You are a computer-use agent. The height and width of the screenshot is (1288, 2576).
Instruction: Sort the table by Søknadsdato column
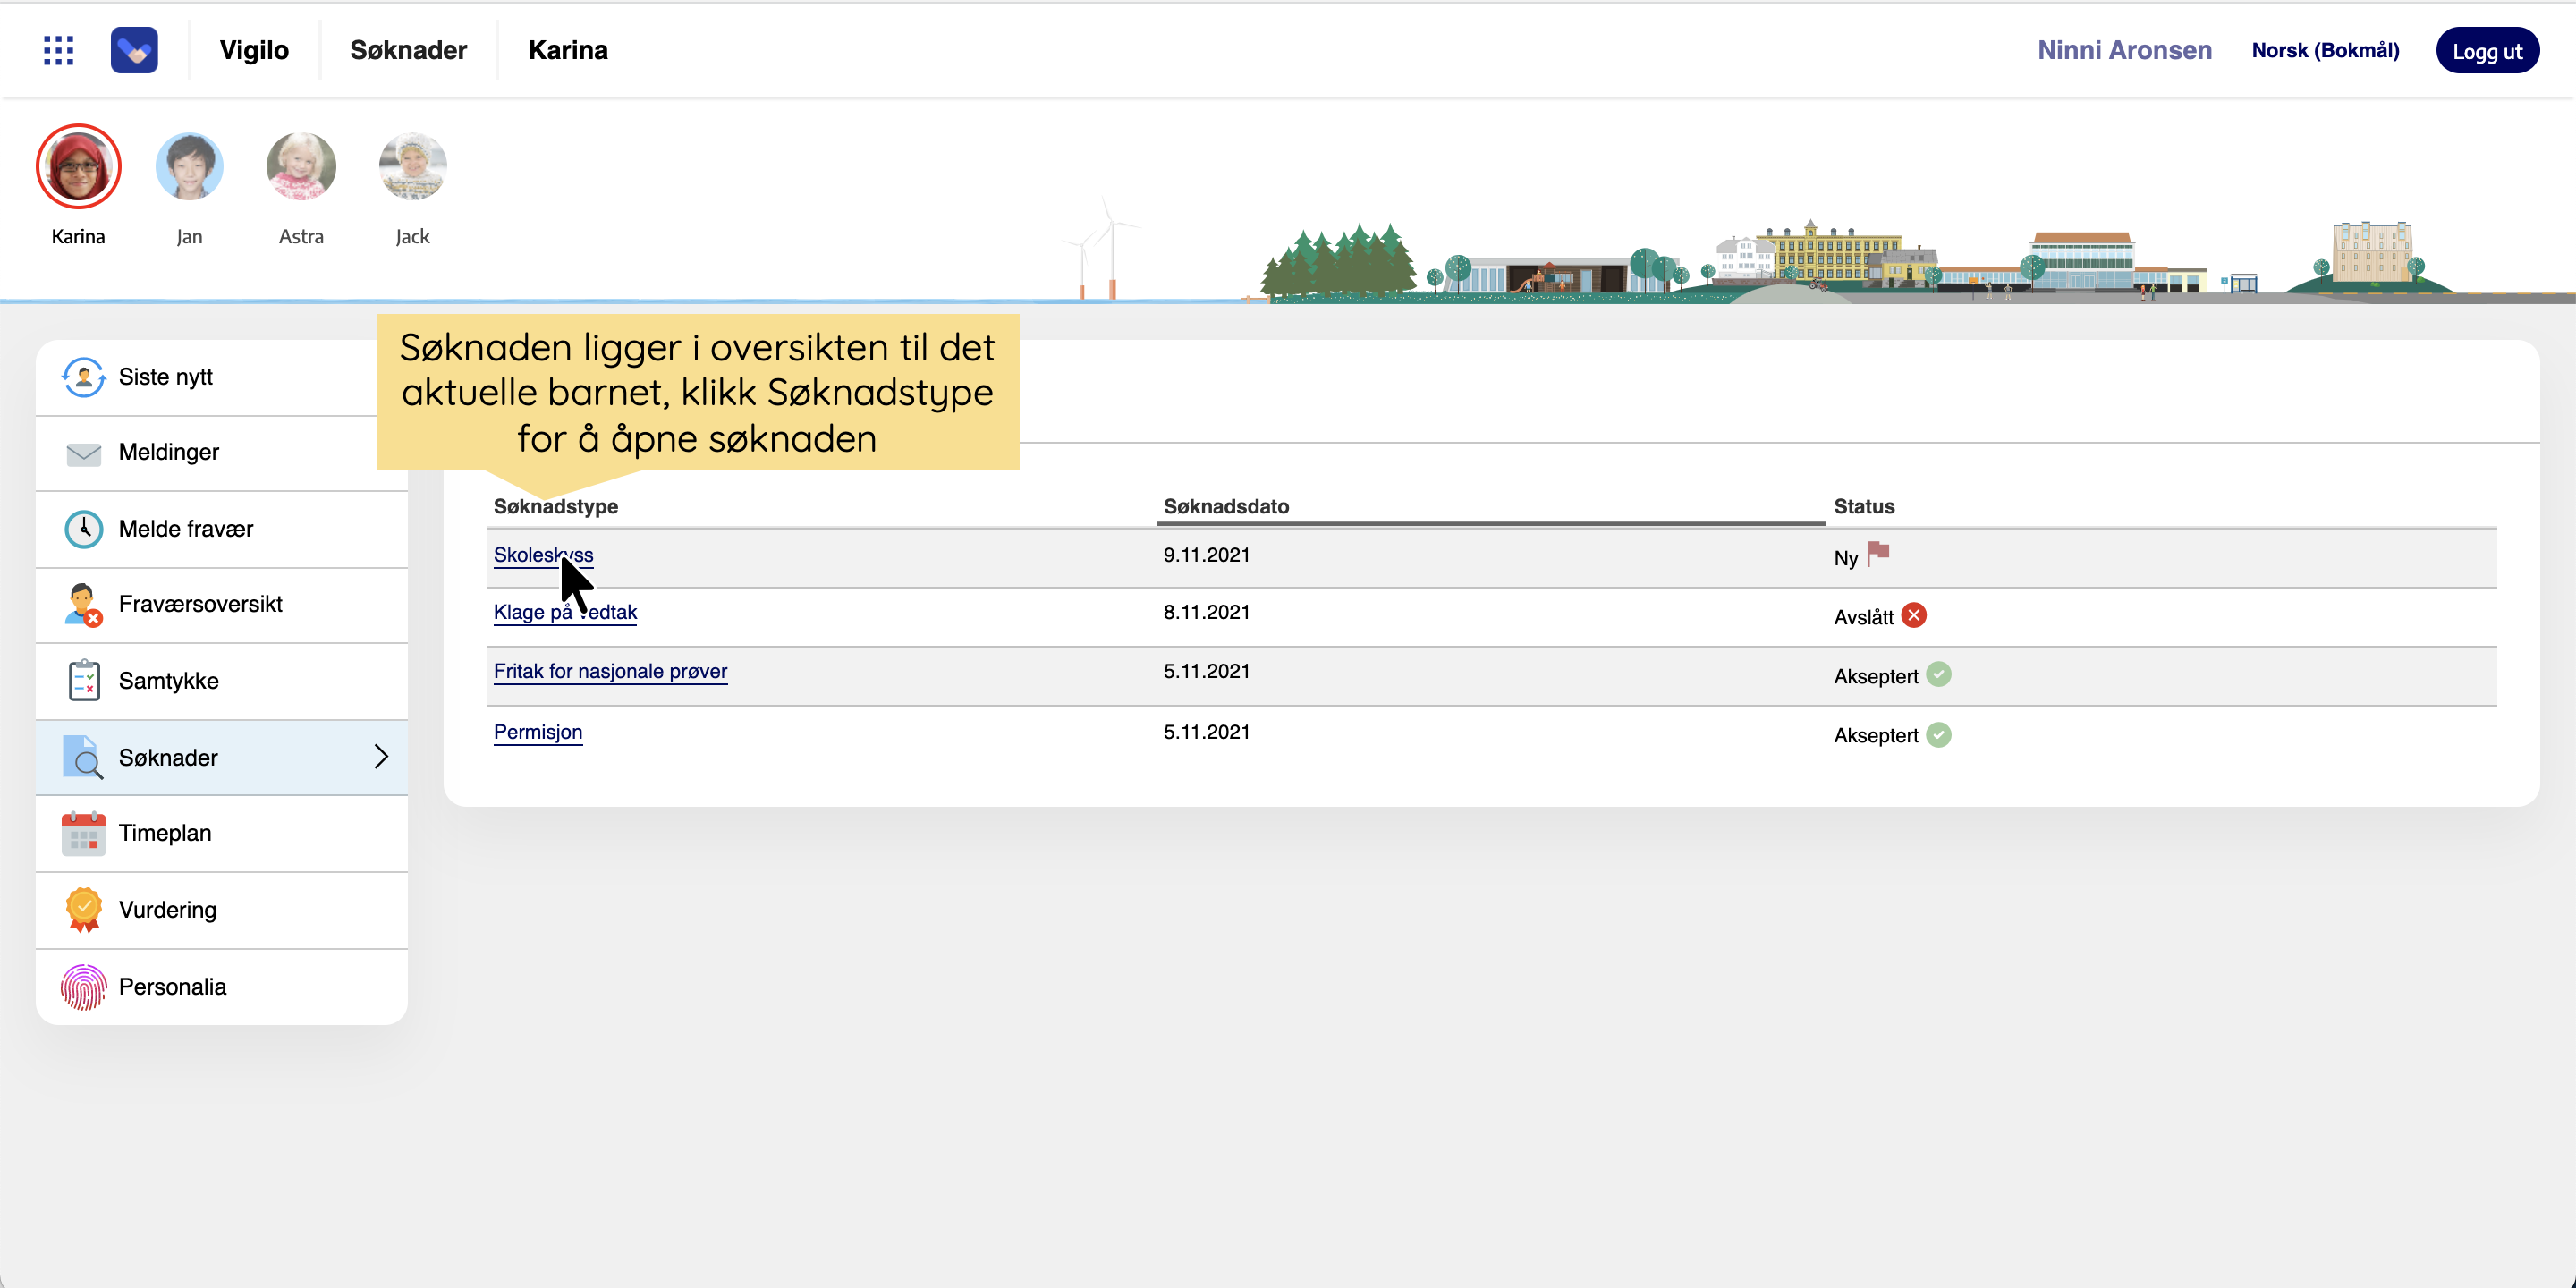click(x=1226, y=506)
